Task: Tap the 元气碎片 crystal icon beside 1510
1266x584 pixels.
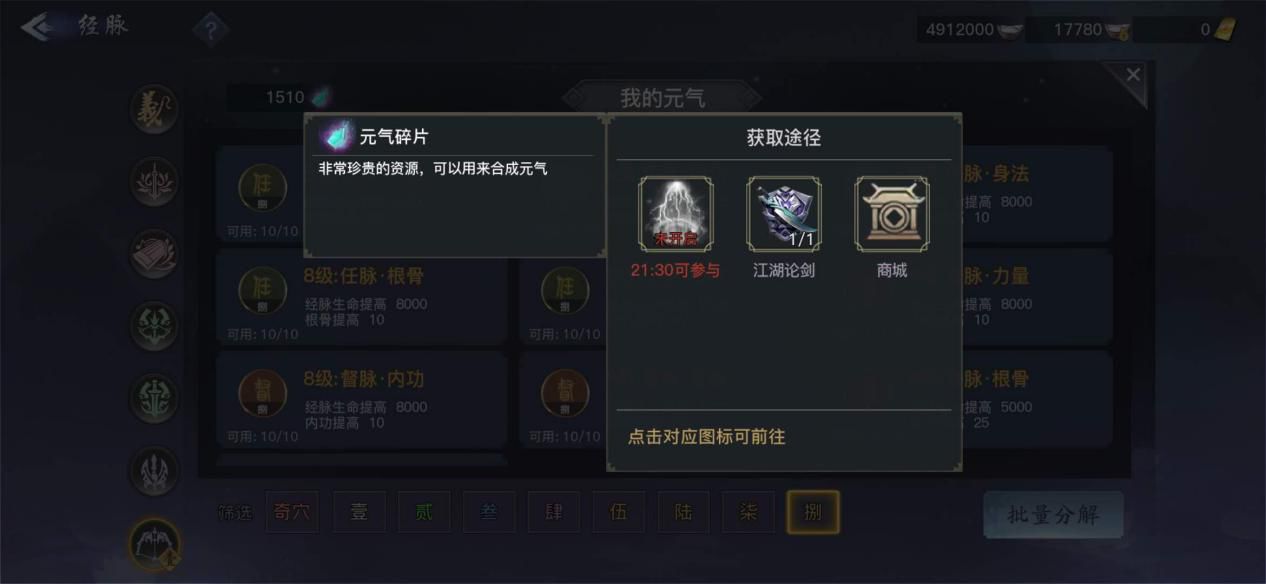Action: (320, 97)
